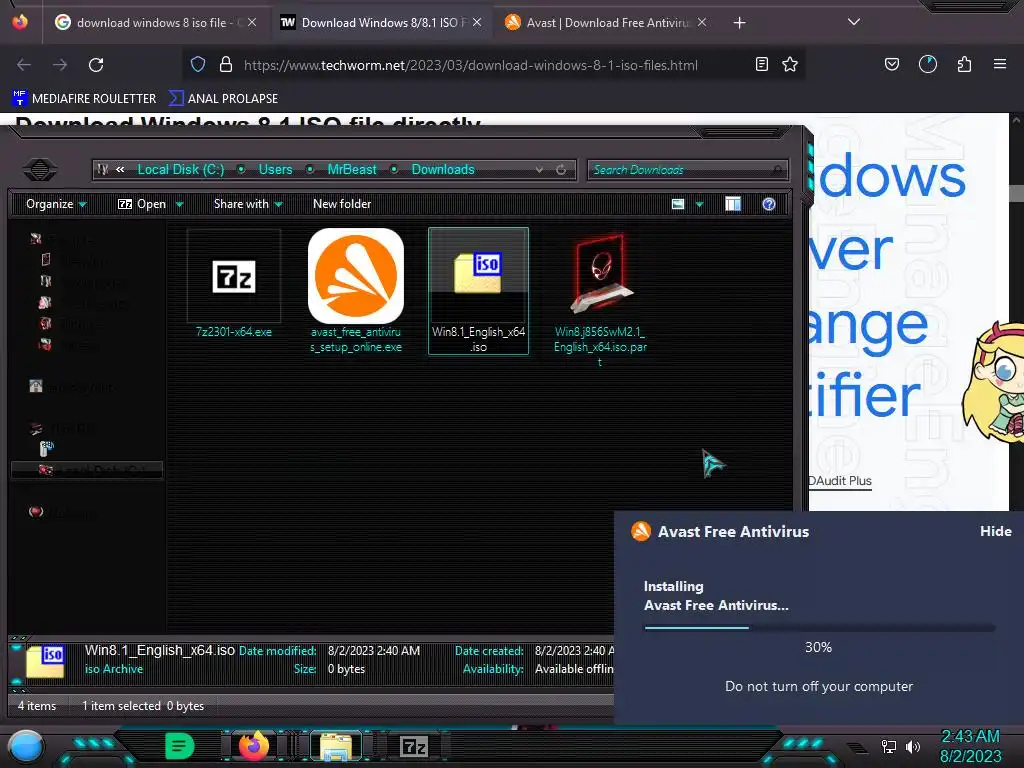Open a new browser tab with plus

(x=739, y=23)
